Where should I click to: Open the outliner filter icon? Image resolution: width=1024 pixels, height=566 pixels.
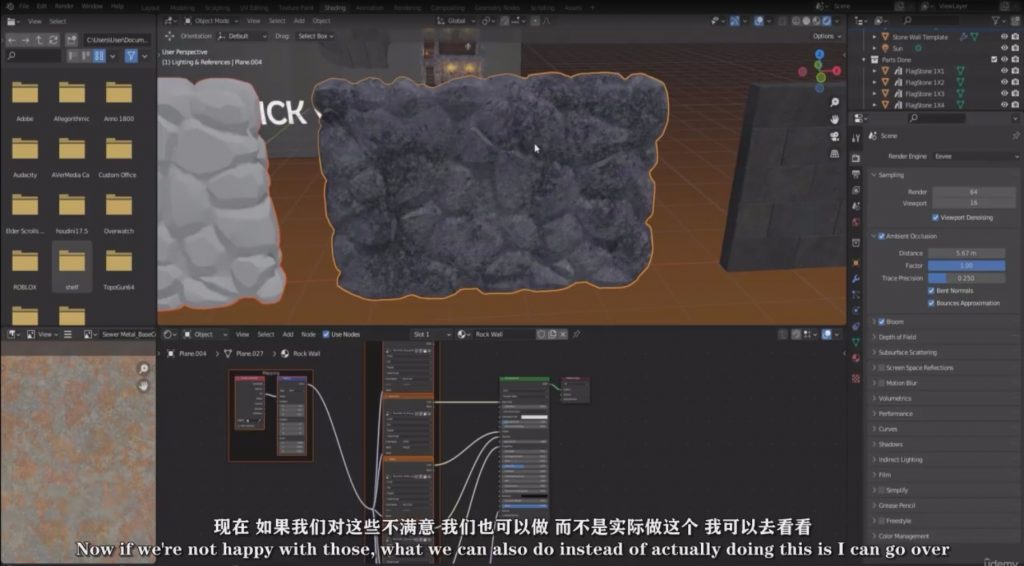click(996, 21)
